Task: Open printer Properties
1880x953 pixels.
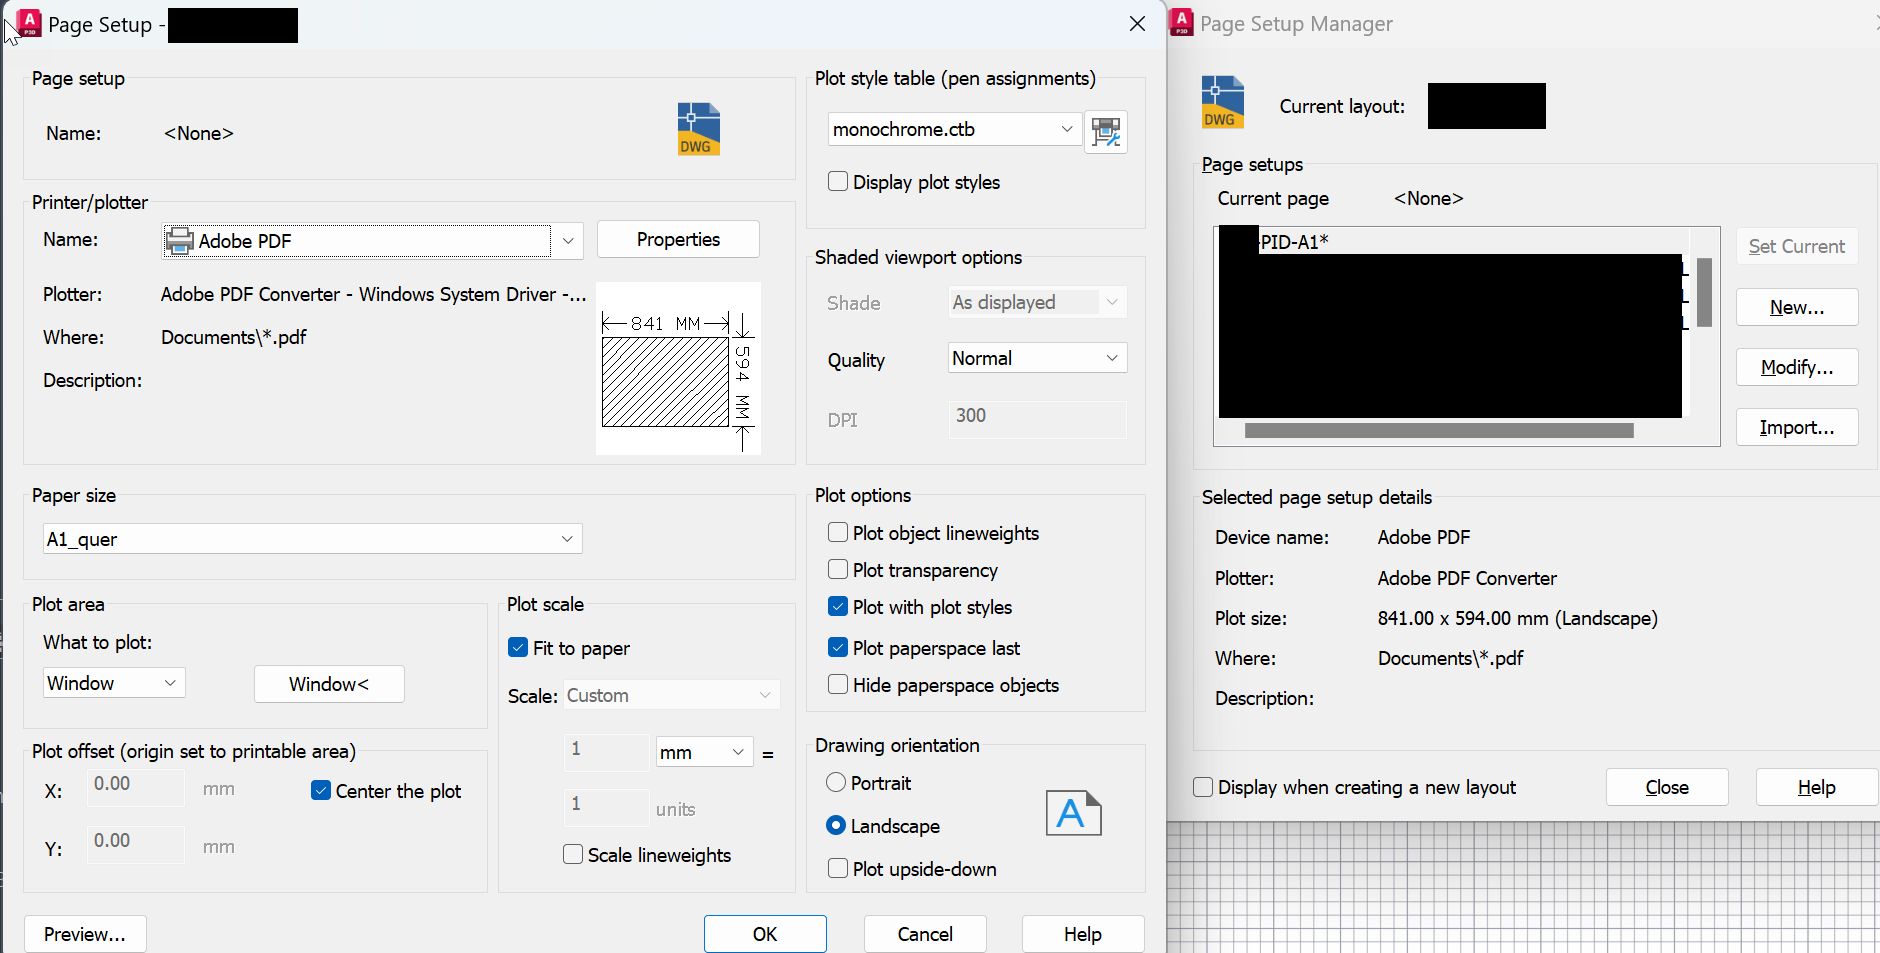Action: point(677,239)
